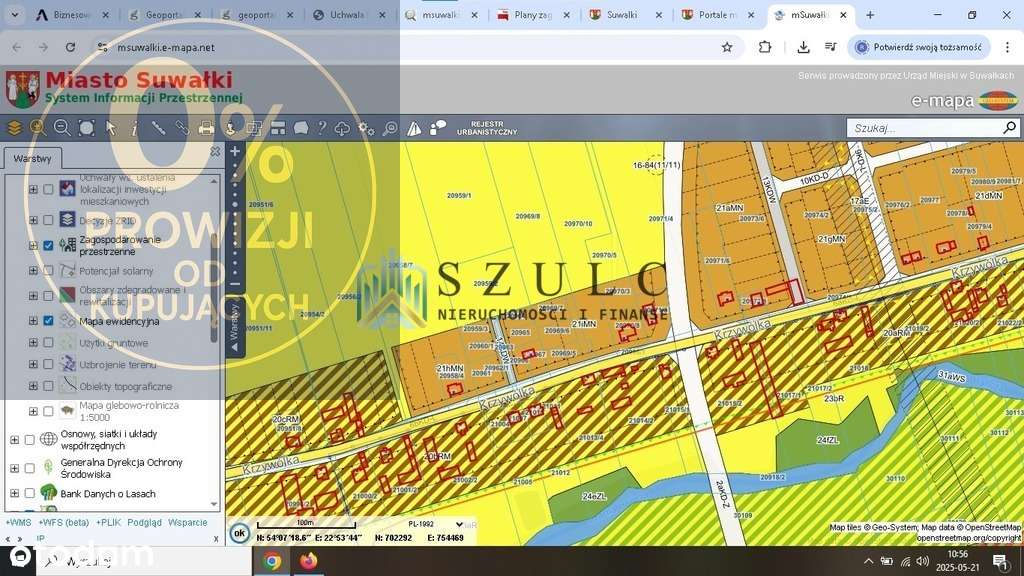Click zoom in plus on map slider

[235, 152]
